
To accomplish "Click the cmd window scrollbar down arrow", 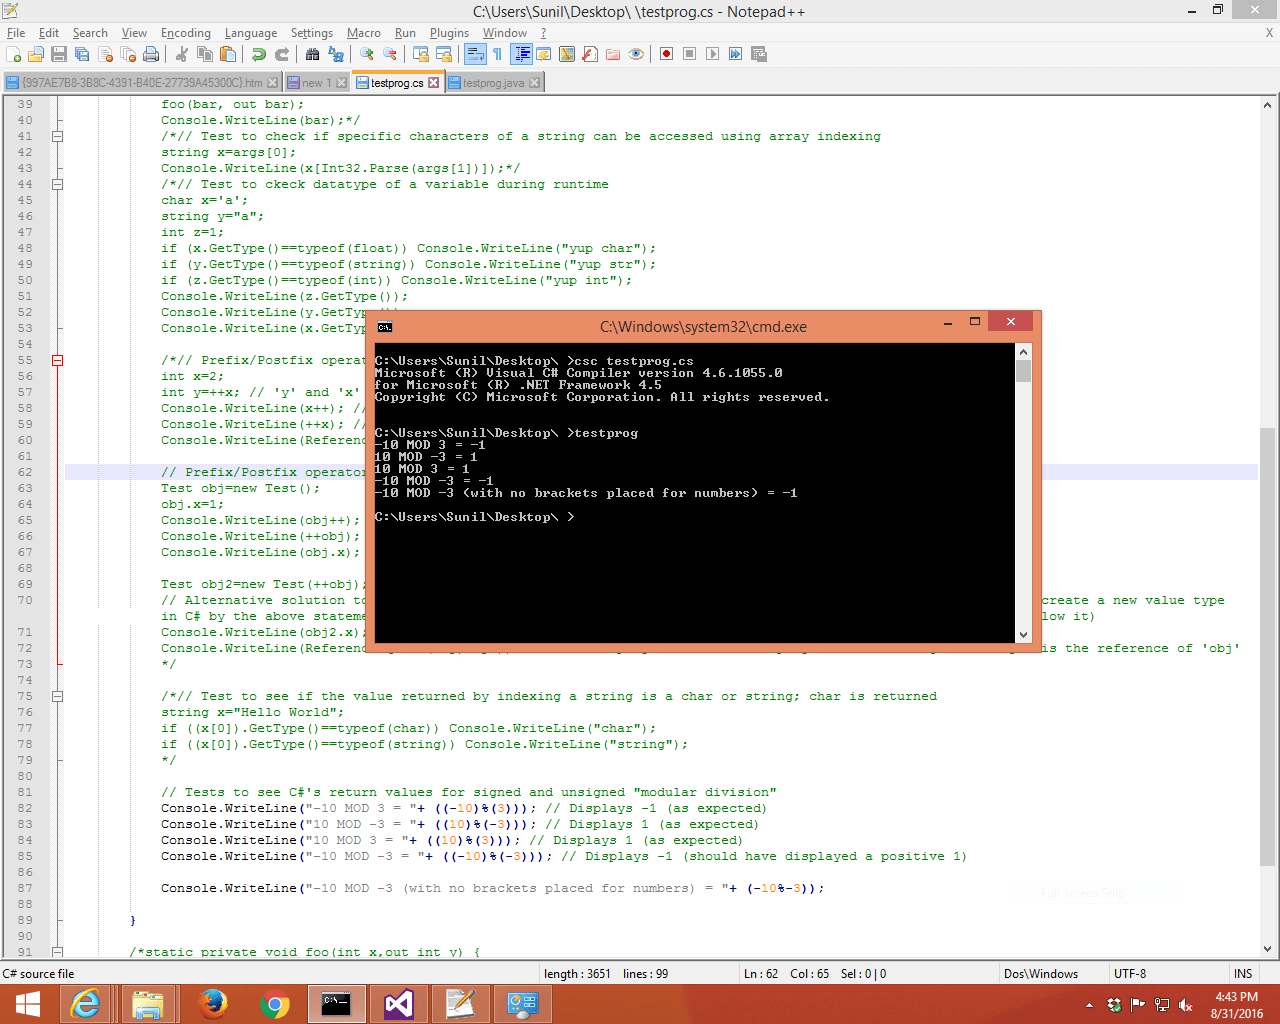I will tap(1023, 635).
